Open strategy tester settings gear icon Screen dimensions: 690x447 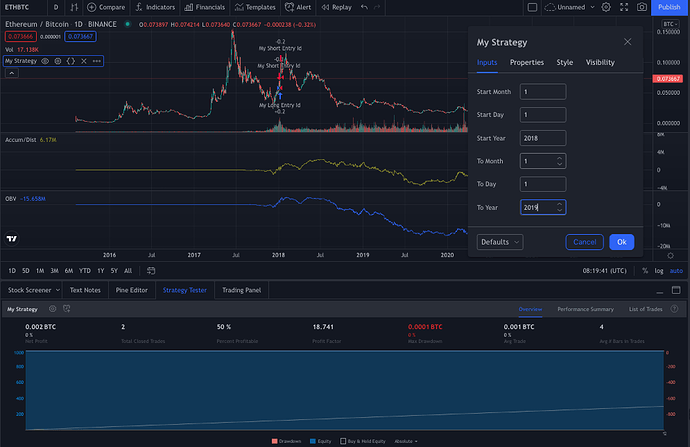click(52, 309)
